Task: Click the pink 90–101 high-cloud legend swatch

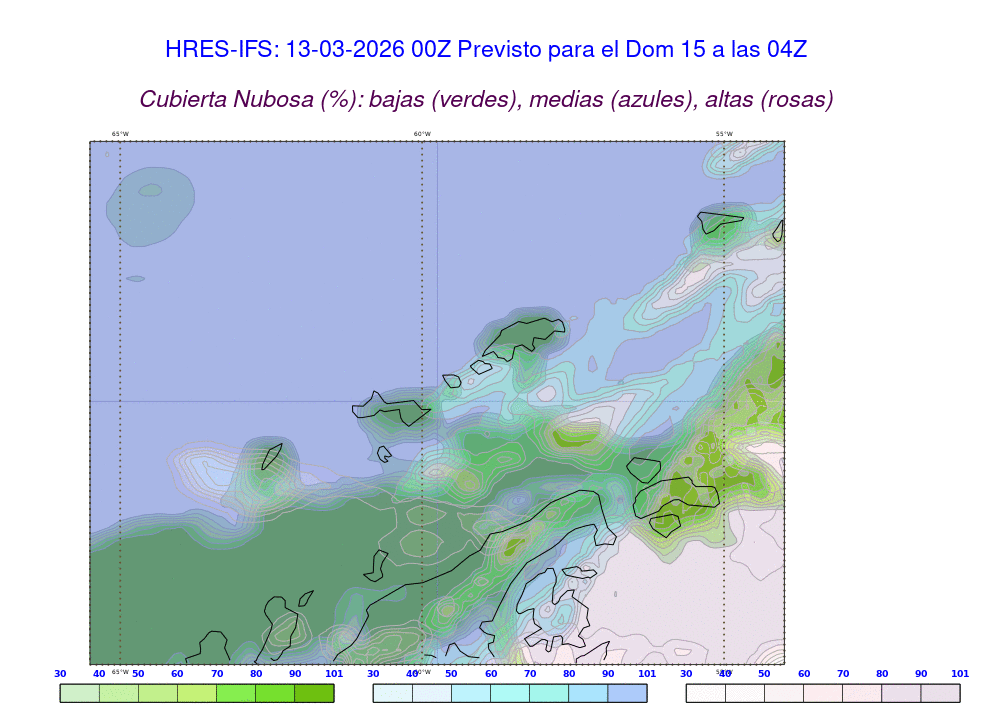Action: click(x=940, y=693)
